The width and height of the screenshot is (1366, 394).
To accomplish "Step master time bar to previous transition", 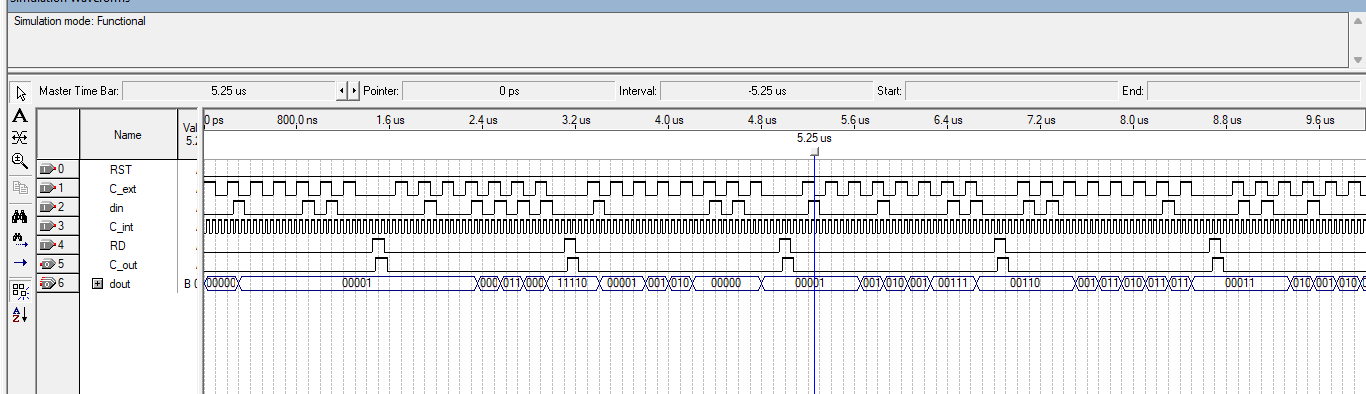I will click(342, 91).
